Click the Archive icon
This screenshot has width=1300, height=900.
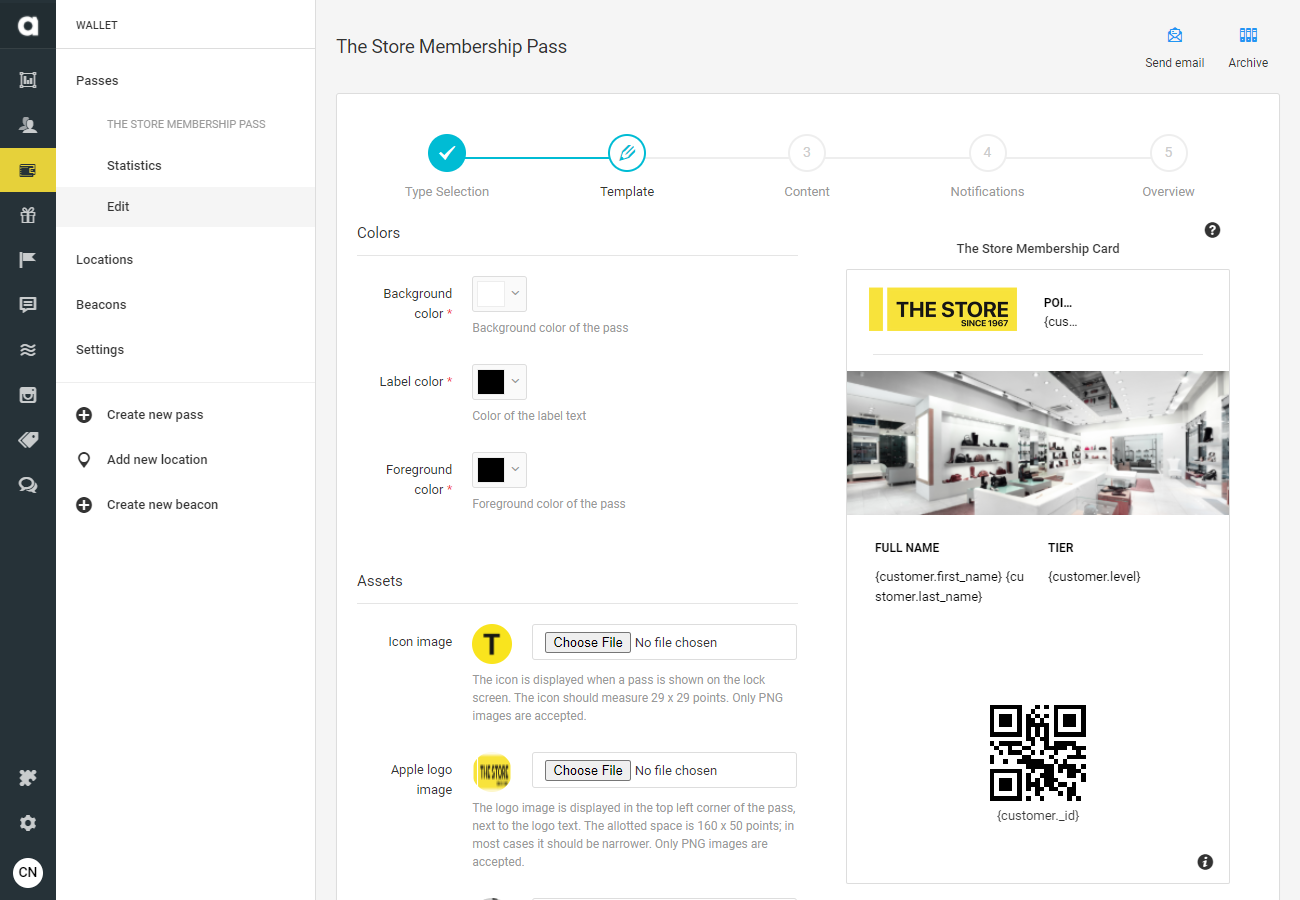1248,35
